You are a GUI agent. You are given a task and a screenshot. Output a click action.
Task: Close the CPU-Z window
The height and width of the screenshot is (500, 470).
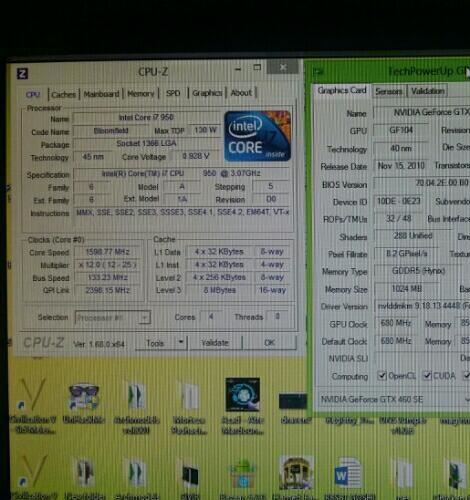coord(283,68)
